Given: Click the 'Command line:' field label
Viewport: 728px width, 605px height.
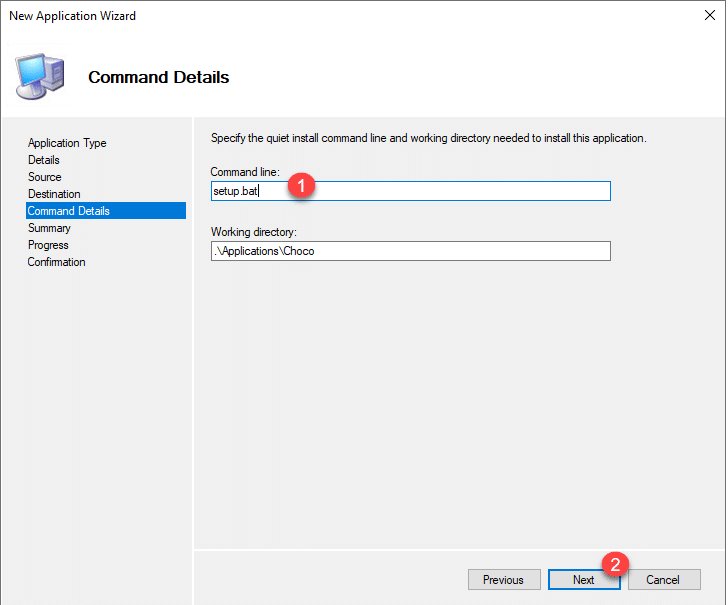Looking at the screenshot, I should [x=246, y=173].
